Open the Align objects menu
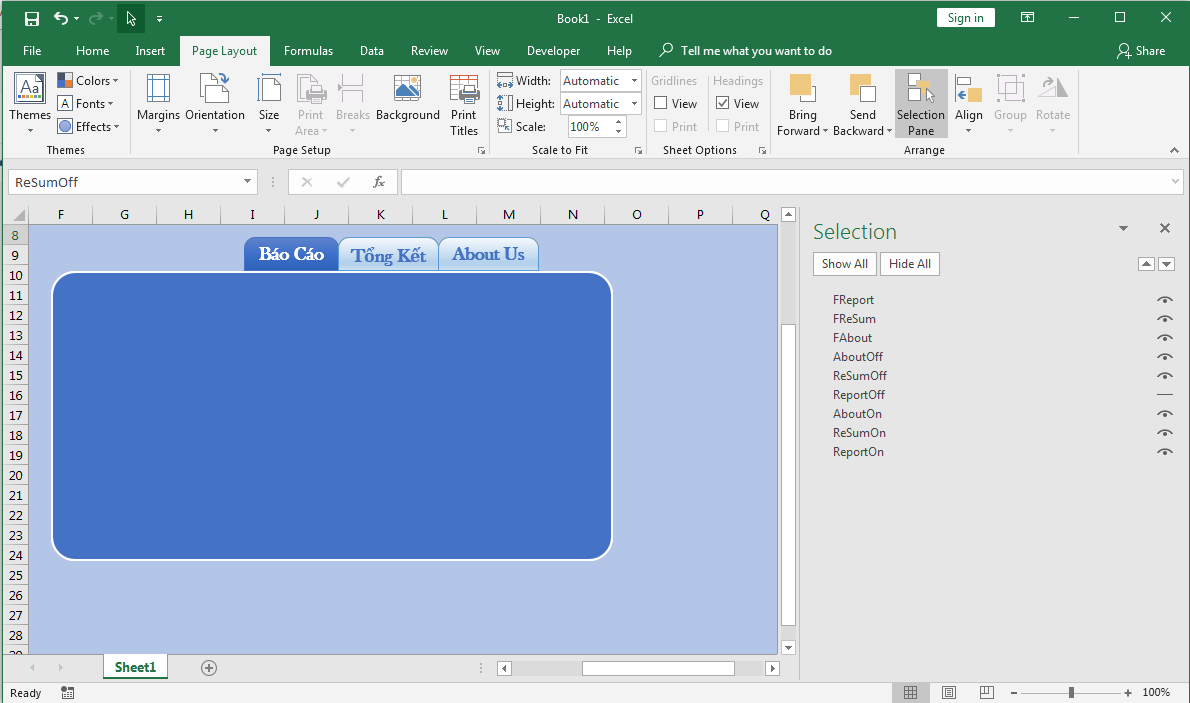The width and height of the screenshot is (1190, 703). pos(968,104)
